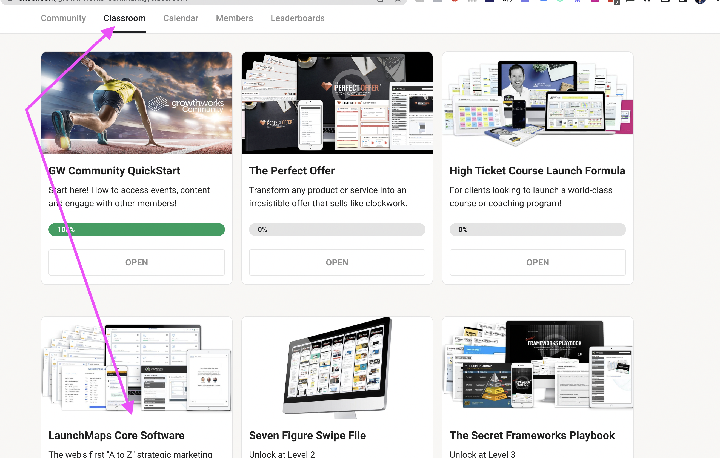This screenshot has width=720, height=458.
Task: Click 'For clients looking to launch' description
Action: click(531, 197)
